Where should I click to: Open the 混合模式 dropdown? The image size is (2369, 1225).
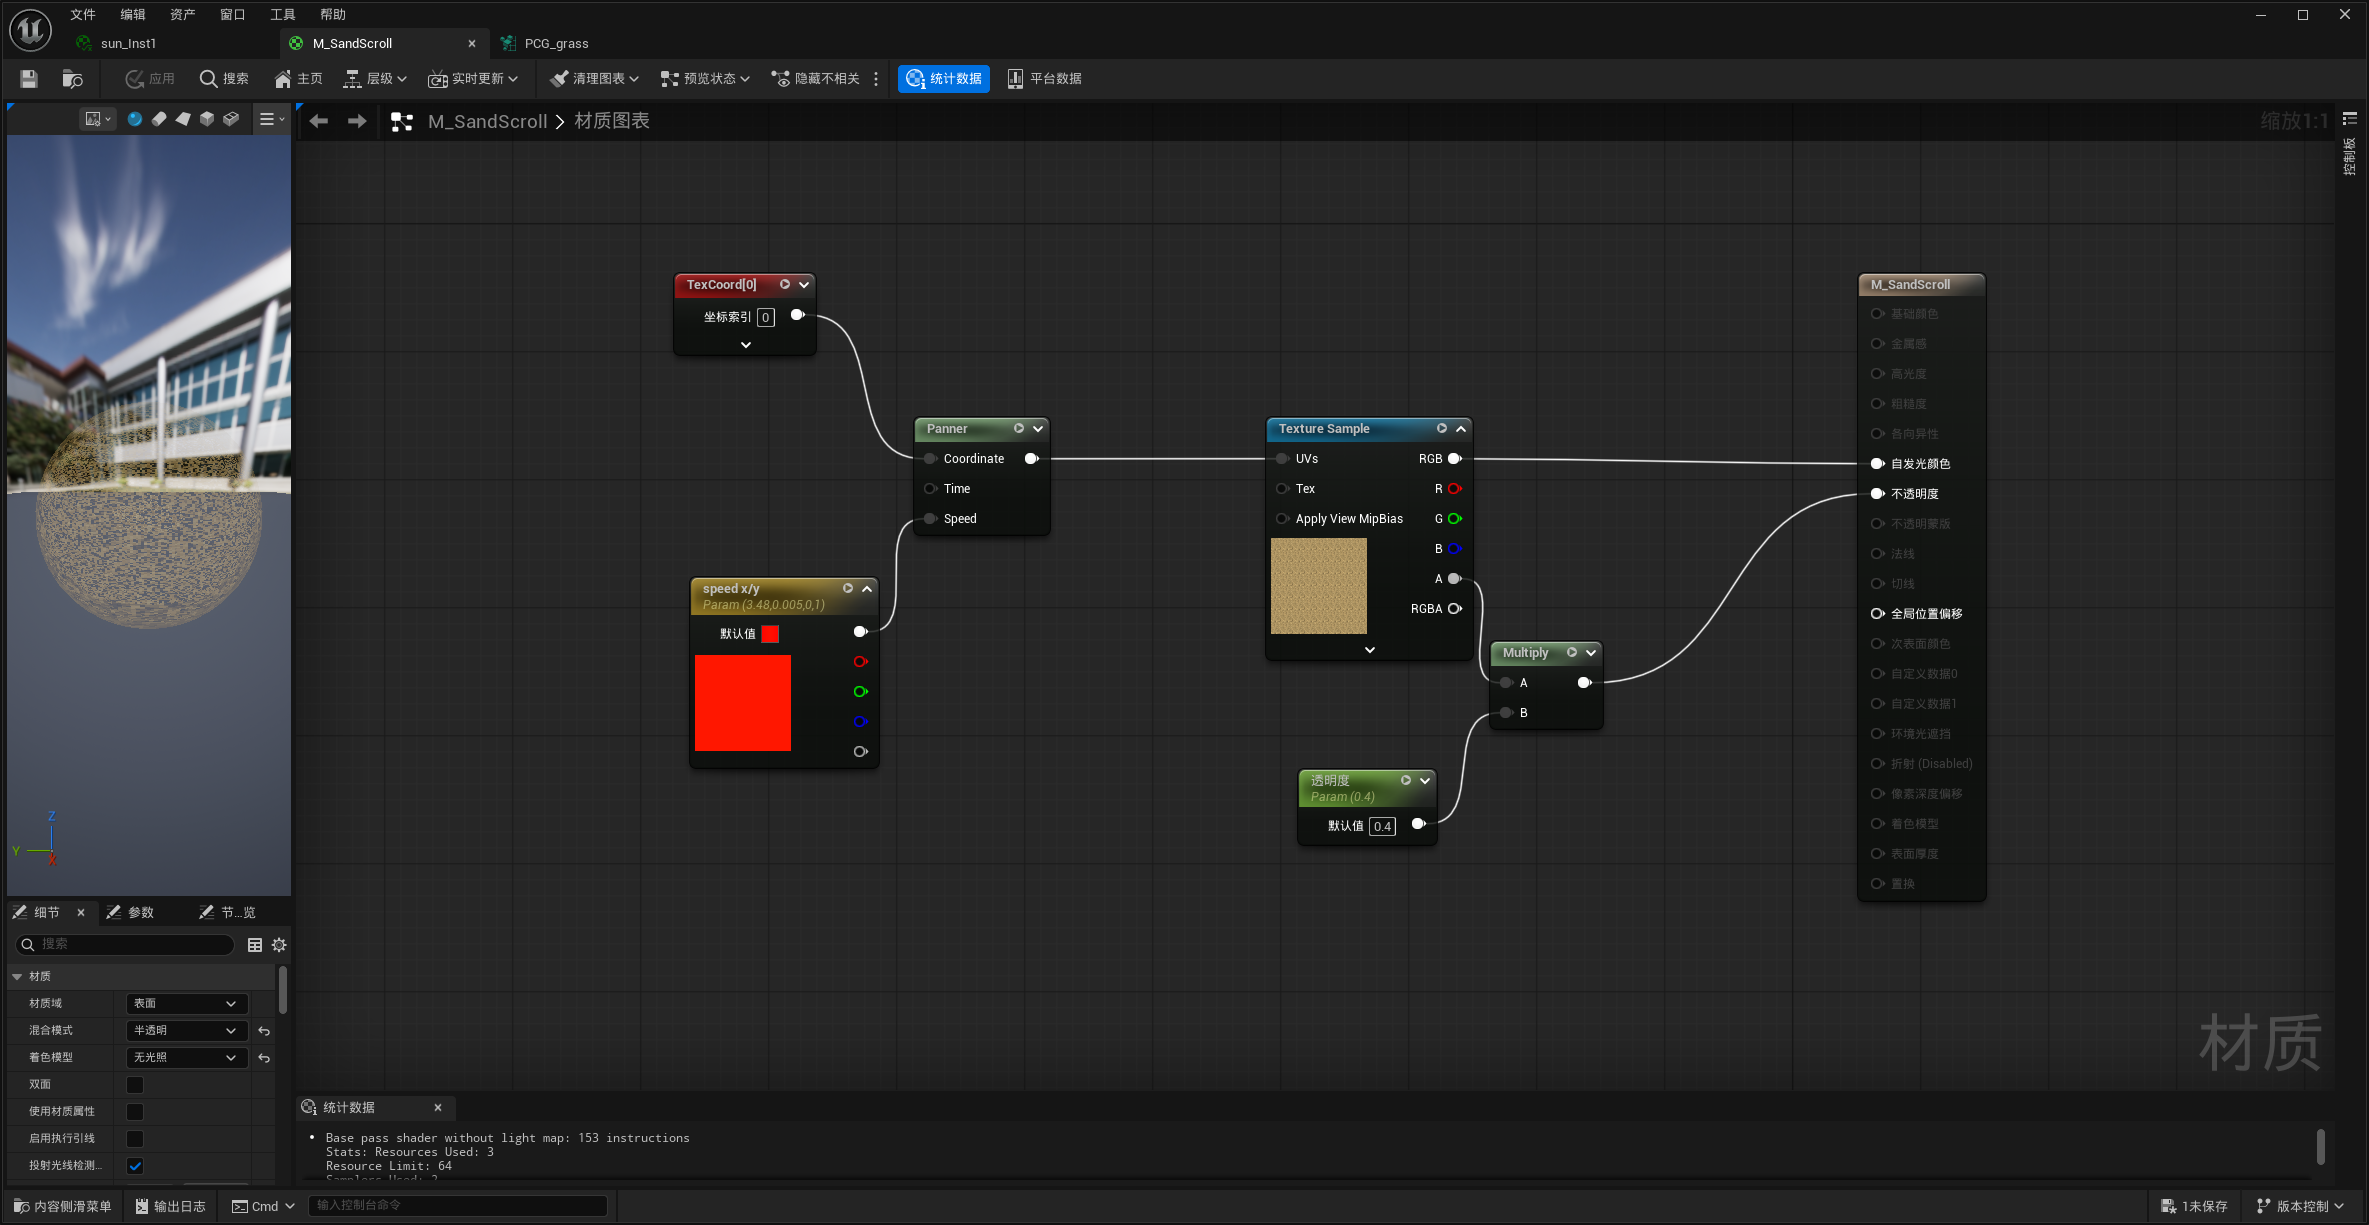pos(186,1030)
